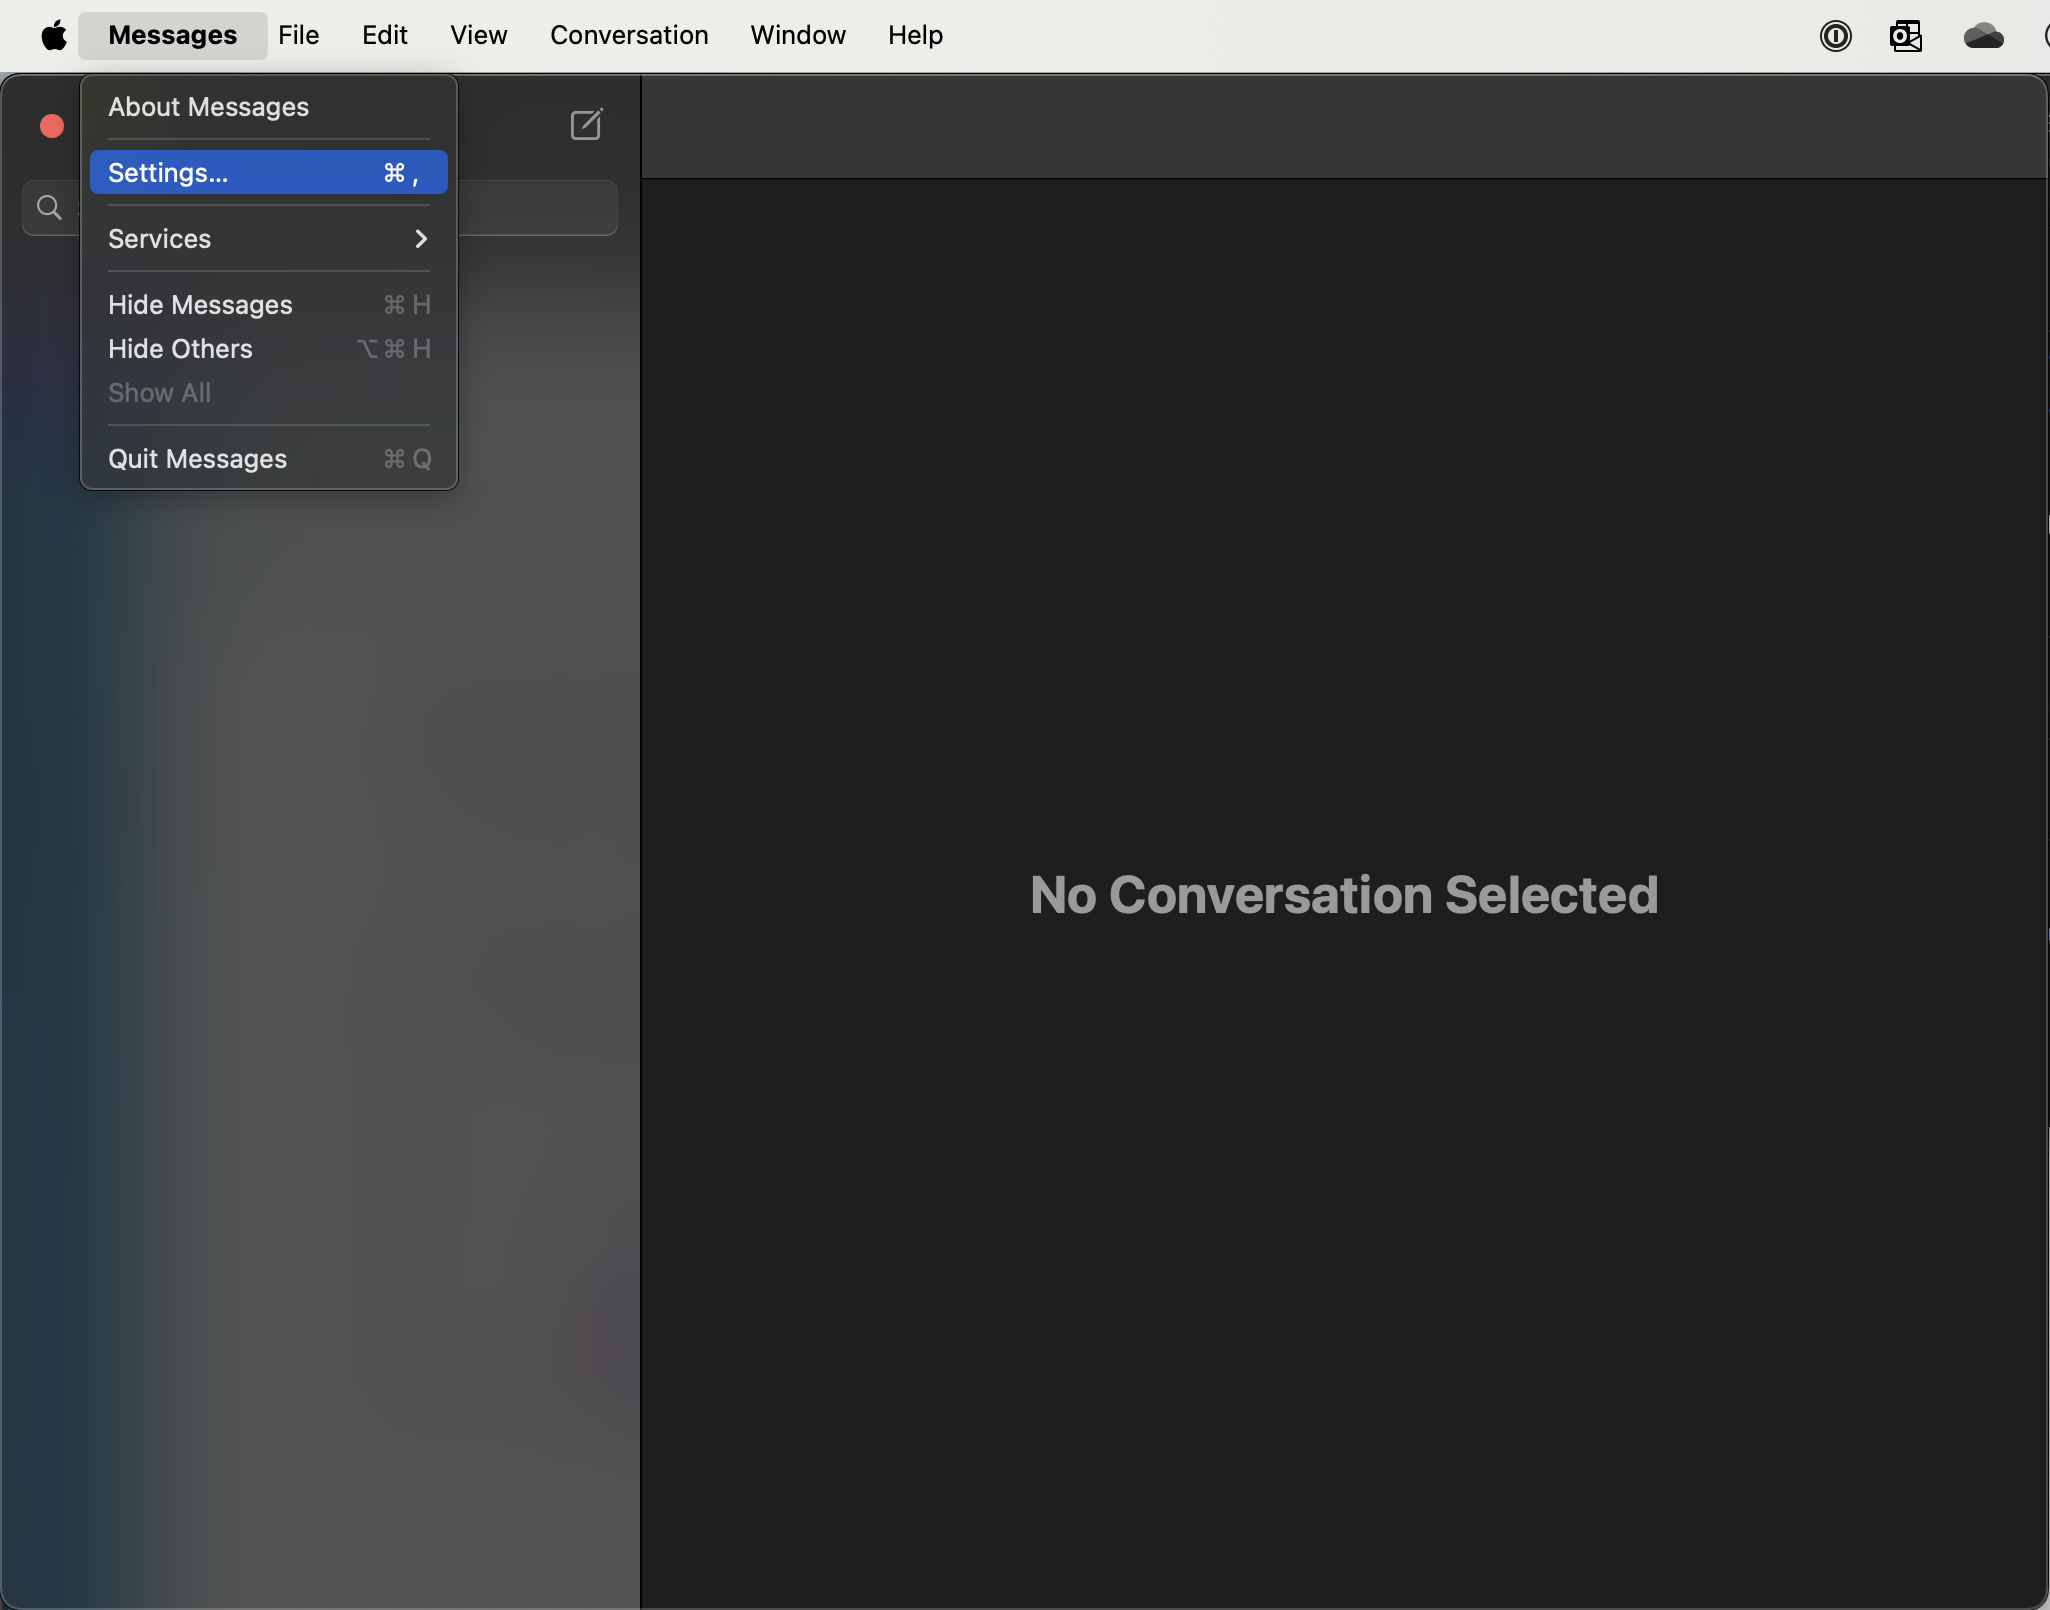This screenshot has width=2050, height=1610.
Task: Expand the Services submenu
Action: tap(269, 239)
